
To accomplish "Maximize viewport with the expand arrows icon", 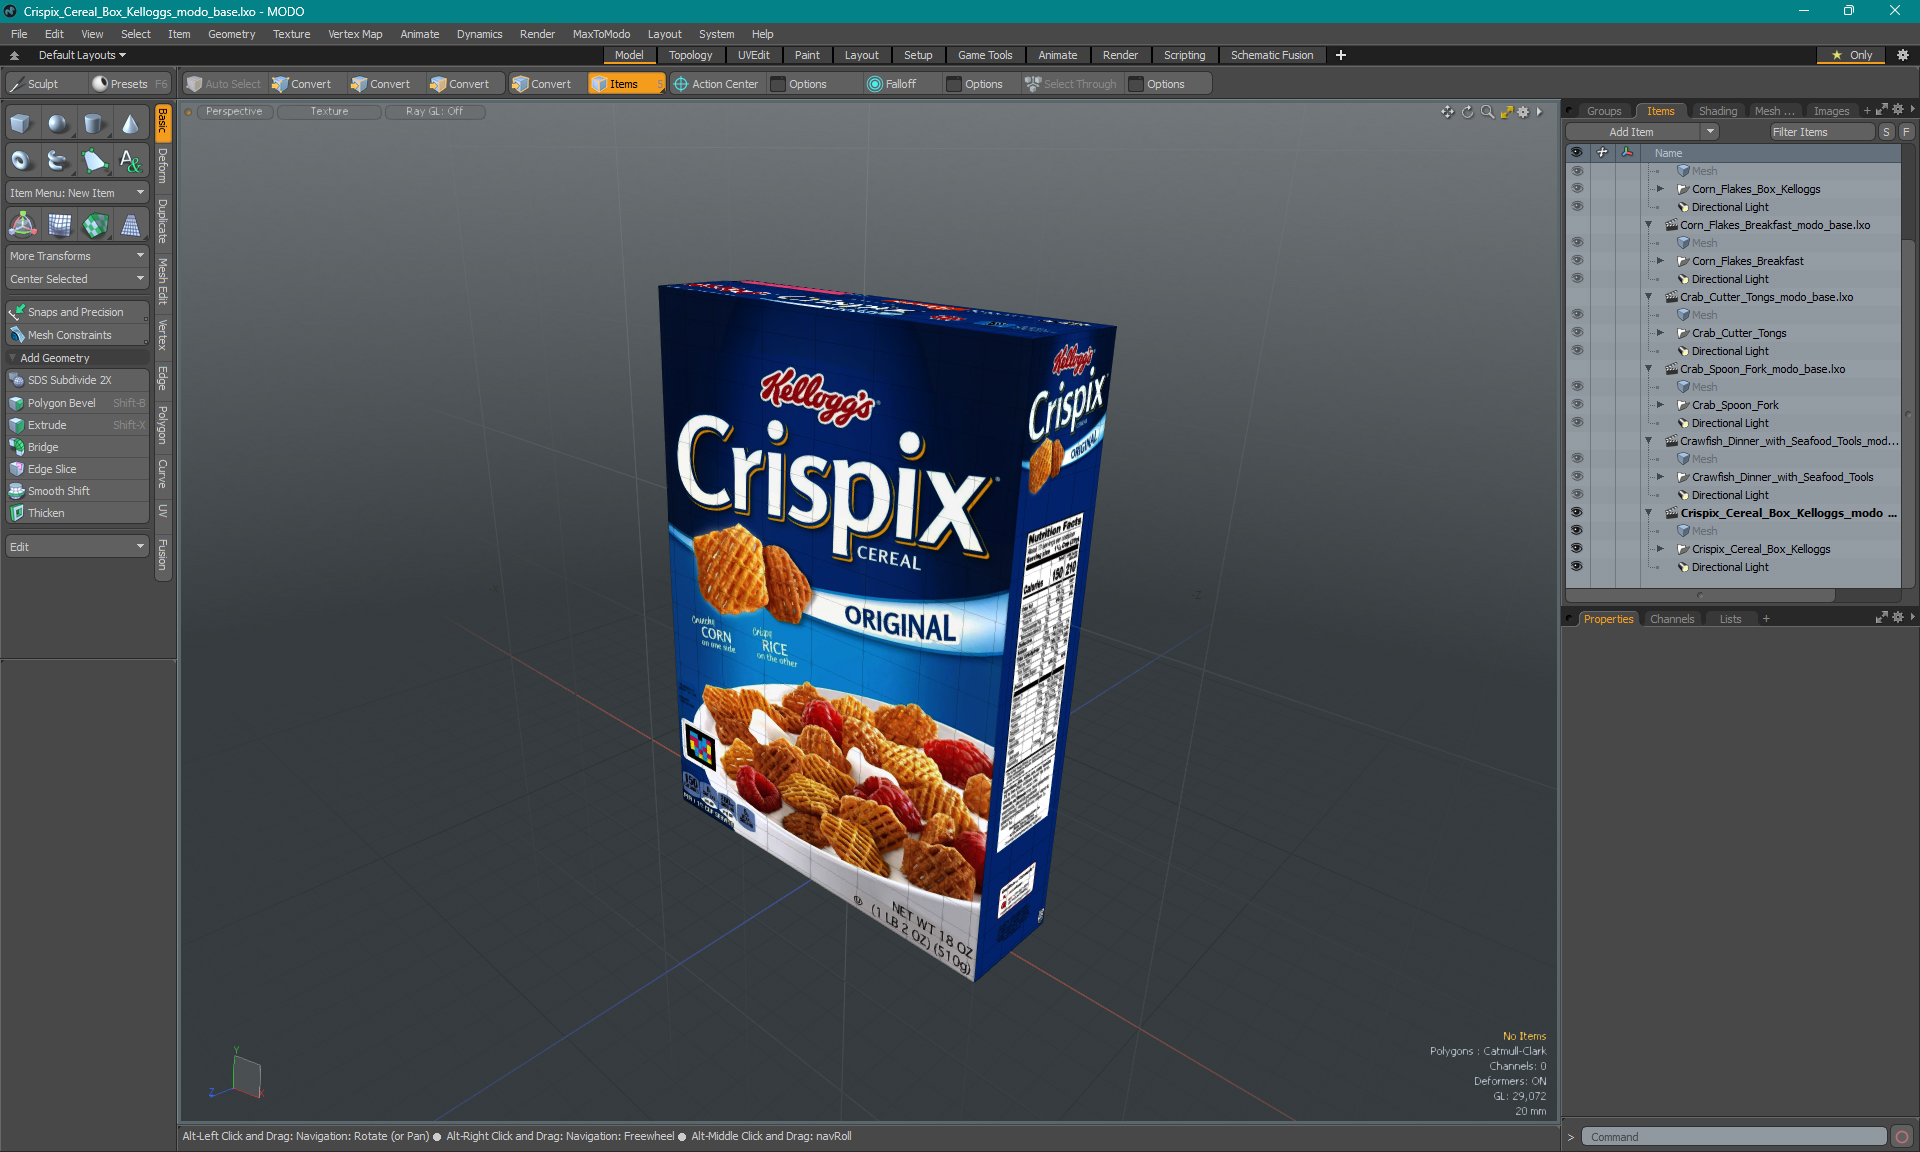I will [1506, 112].
